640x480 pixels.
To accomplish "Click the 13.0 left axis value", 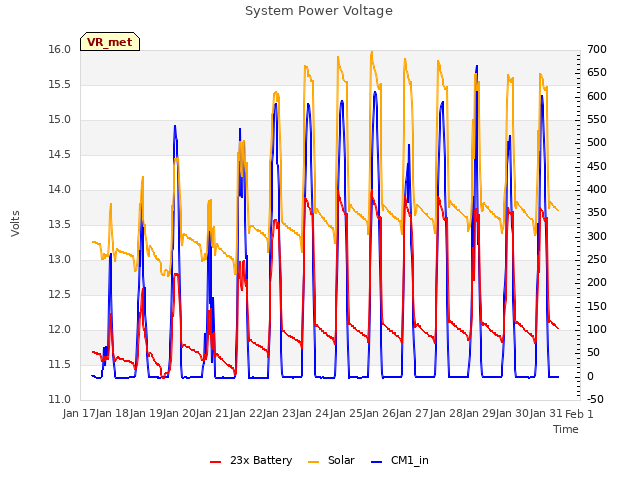I will click(x=60, y=260).
